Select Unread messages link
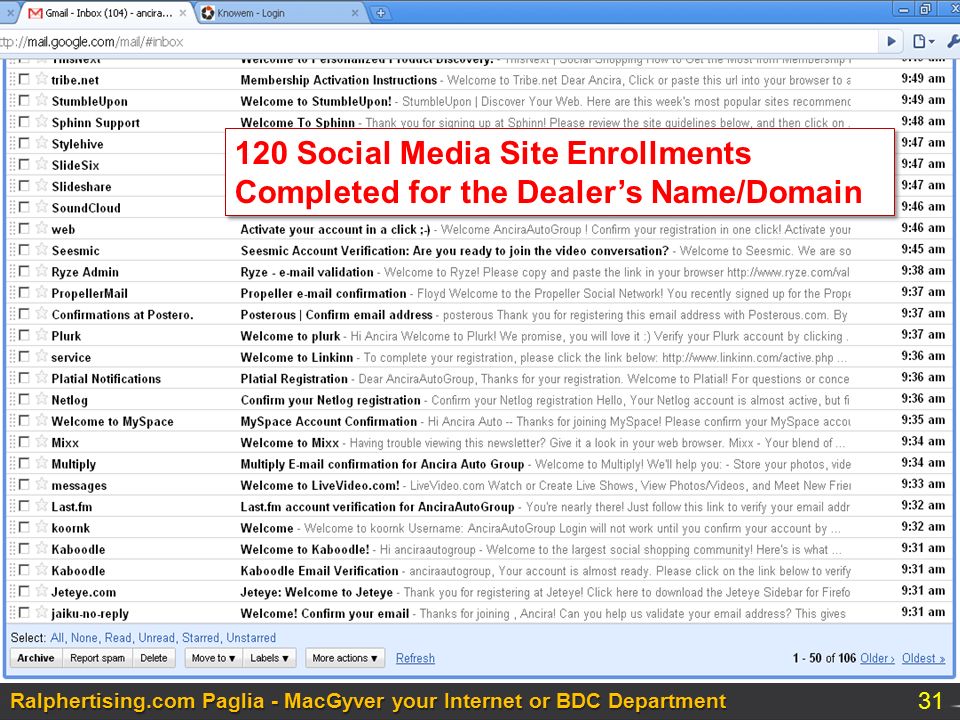Viewport: 960px width, 720px height. tap(157, 637)
